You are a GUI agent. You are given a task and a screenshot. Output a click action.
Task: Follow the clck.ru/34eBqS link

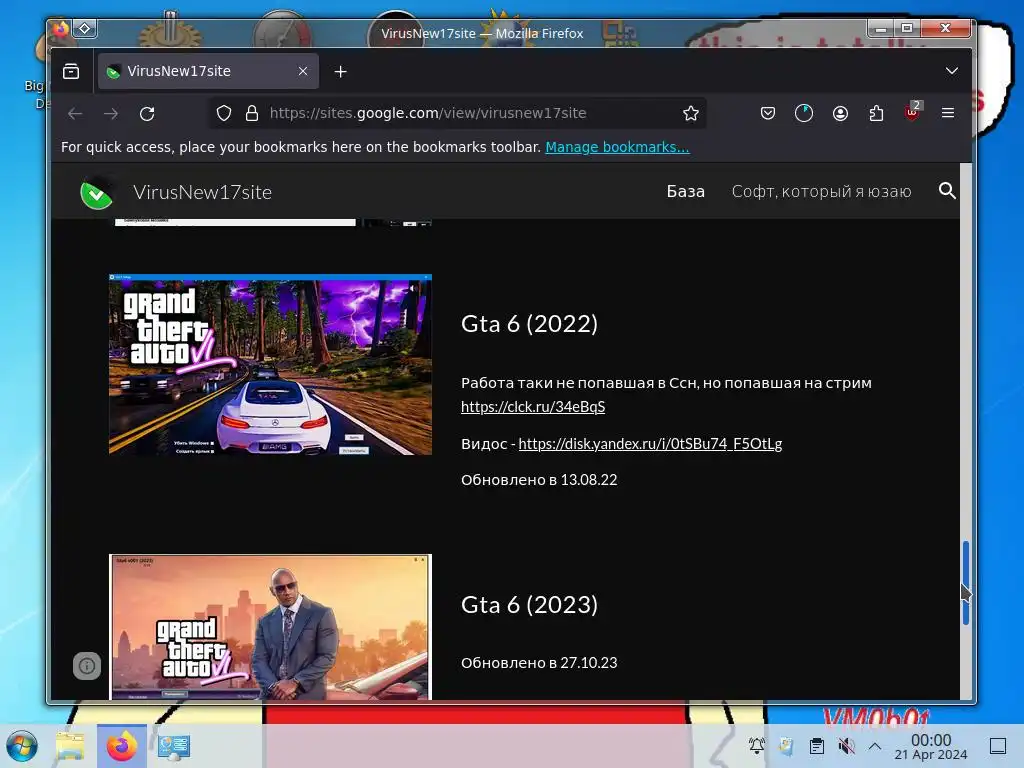click(x=533, y=407)
